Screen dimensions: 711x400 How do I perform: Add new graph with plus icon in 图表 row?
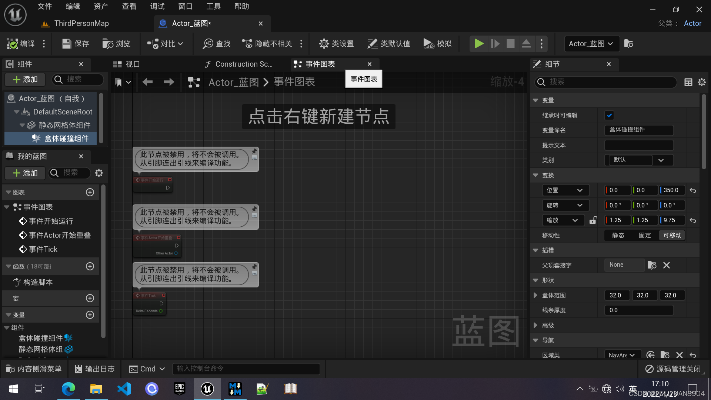click(x=90, y=192)
